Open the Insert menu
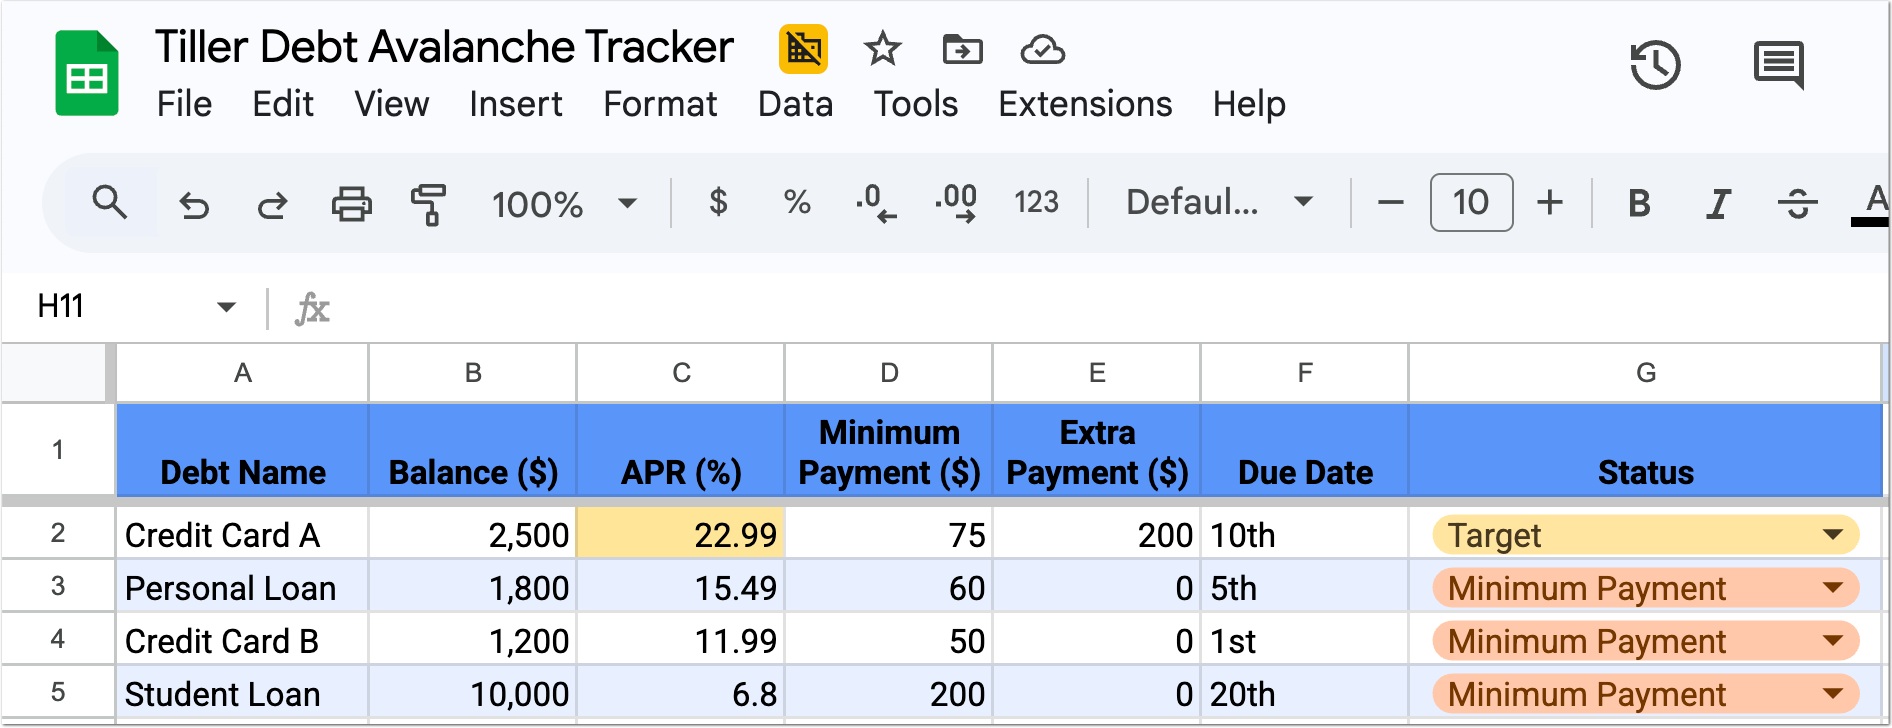The height and width of the screenshot is (728, 1892). [x=516, y=104]
